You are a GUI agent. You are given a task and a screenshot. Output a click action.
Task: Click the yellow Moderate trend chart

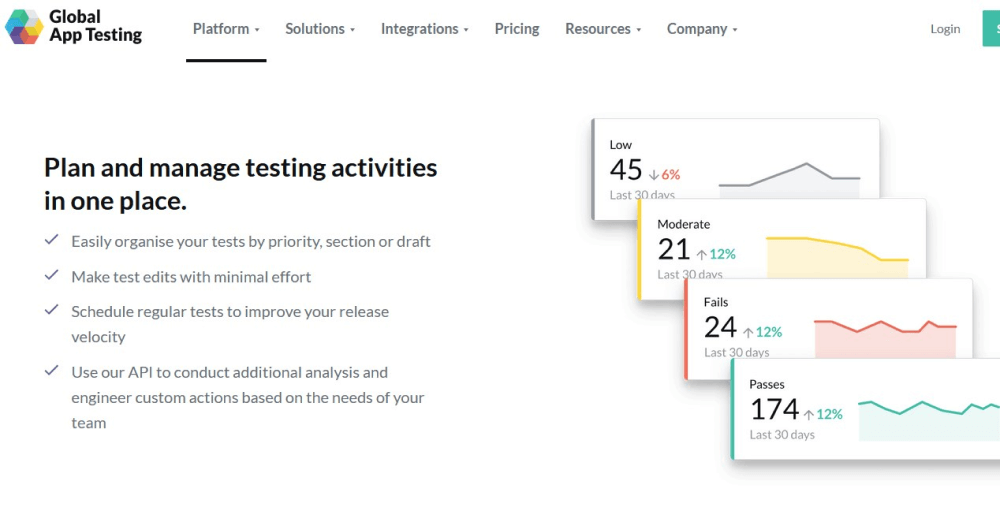pyautogui.click(x=837, y=256)
